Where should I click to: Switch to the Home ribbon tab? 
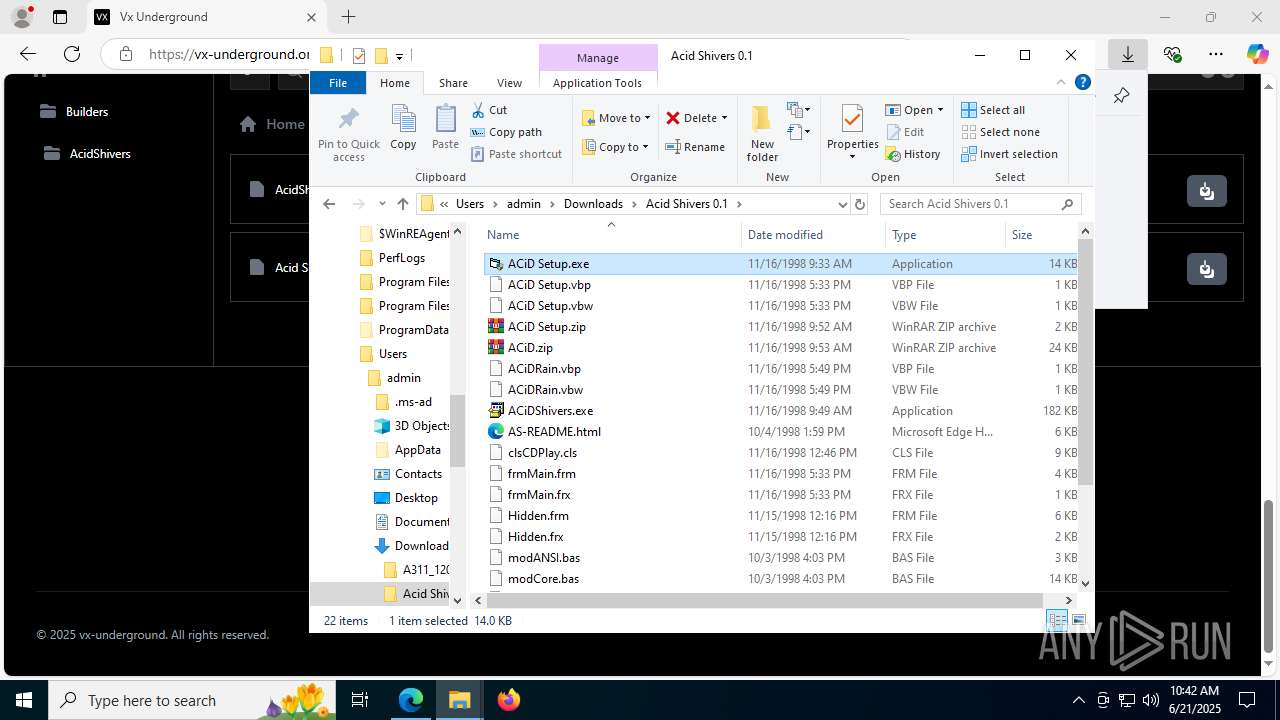pos(395,83)
